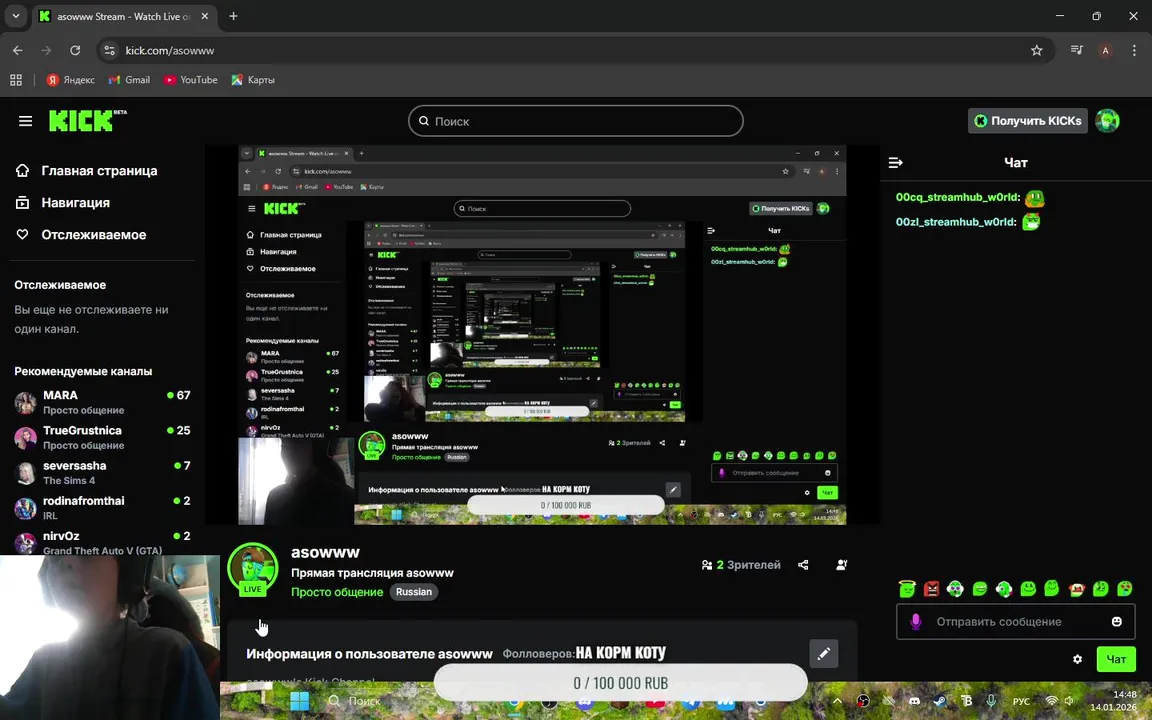Screen dimensions: 1152x720
Task: Focus the Поиск search field
Action: click(x=575, y=121)
